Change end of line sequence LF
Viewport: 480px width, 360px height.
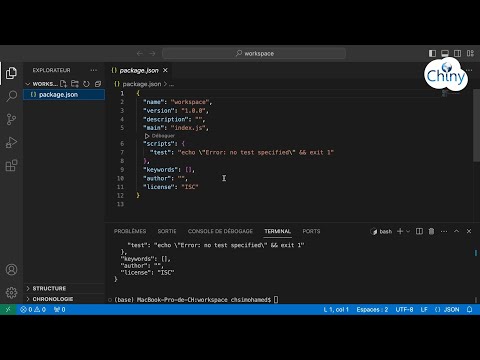tap(424, 309)
